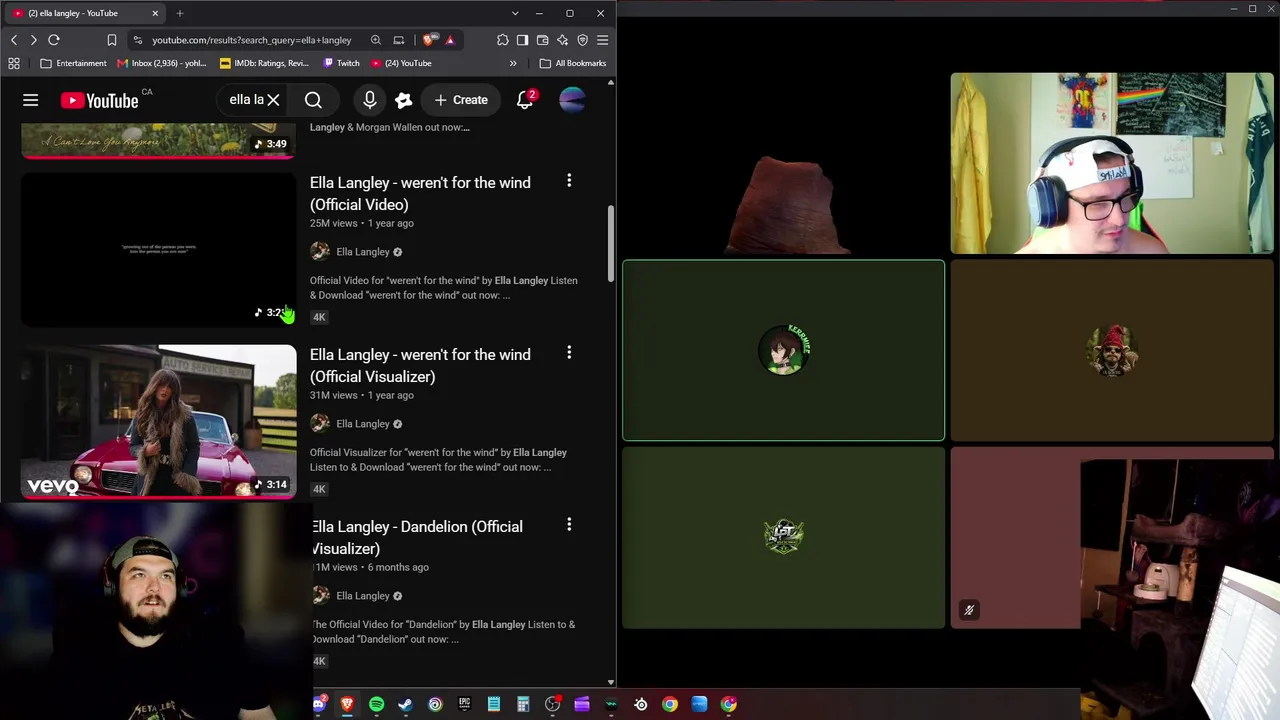Select the green emblem avatar participant tile
Viewport: 1280px width, 720px height.
coord(783,537)
